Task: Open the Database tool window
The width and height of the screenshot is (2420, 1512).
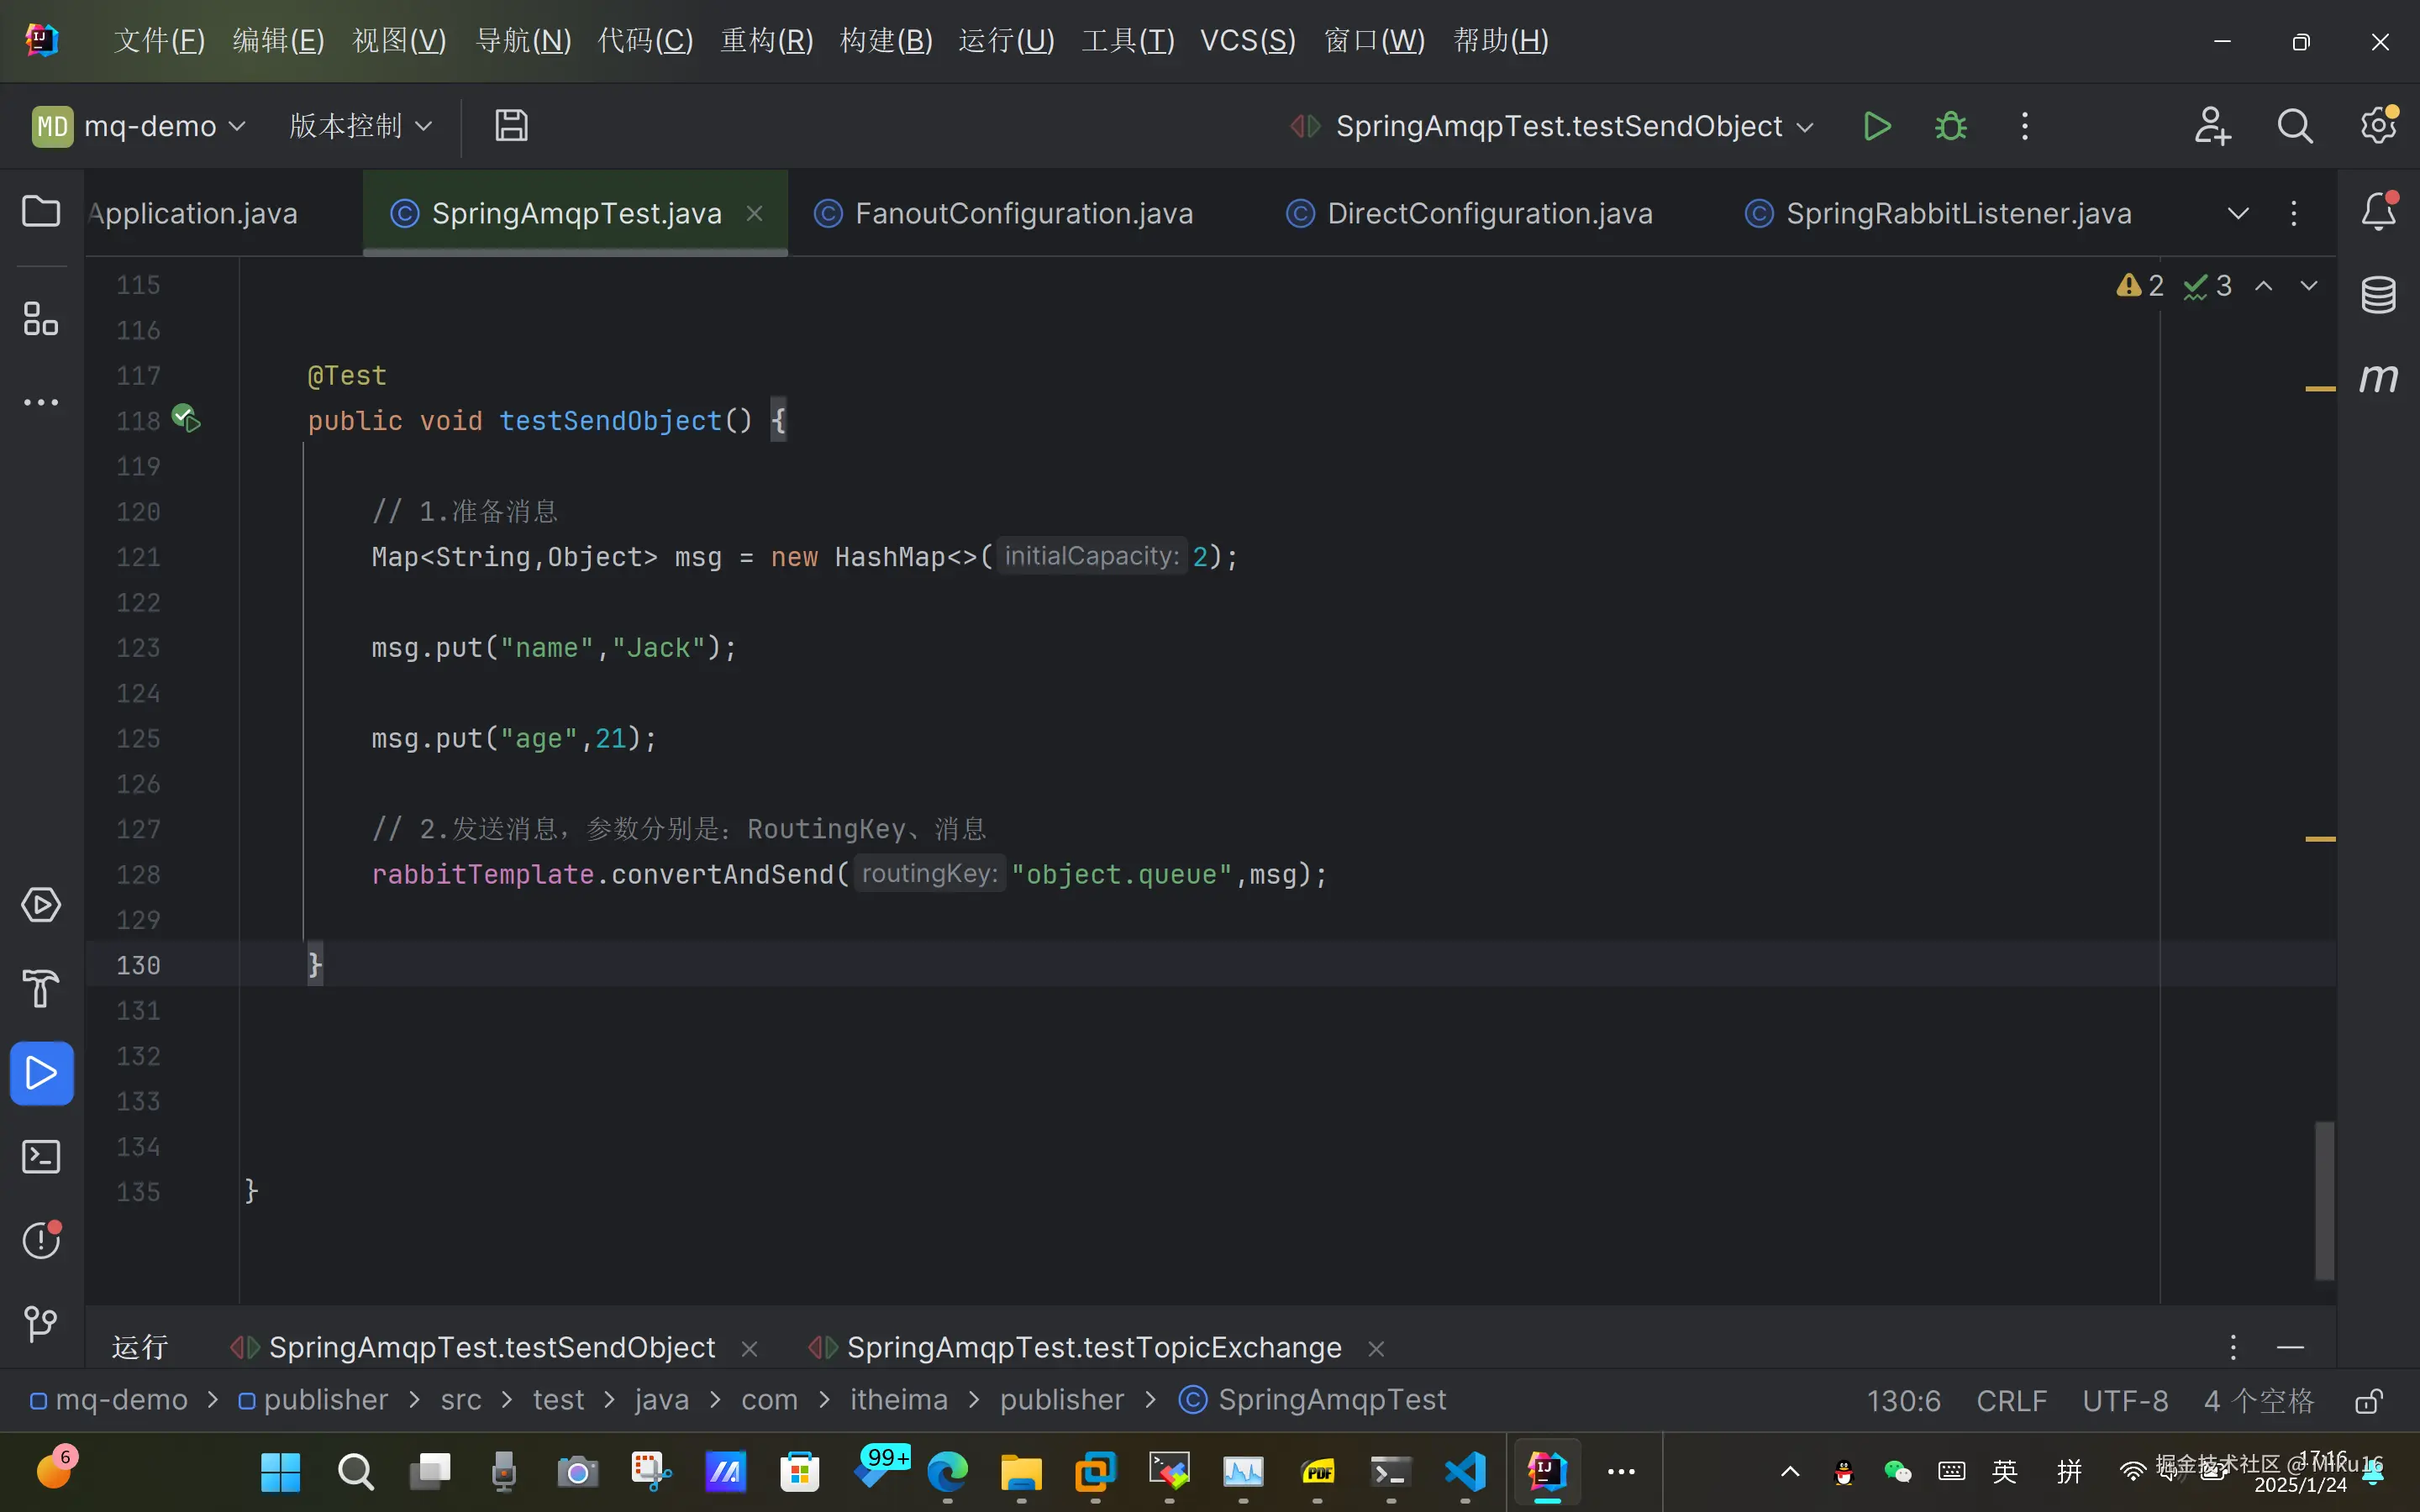Action: (x=2378, y=295)
